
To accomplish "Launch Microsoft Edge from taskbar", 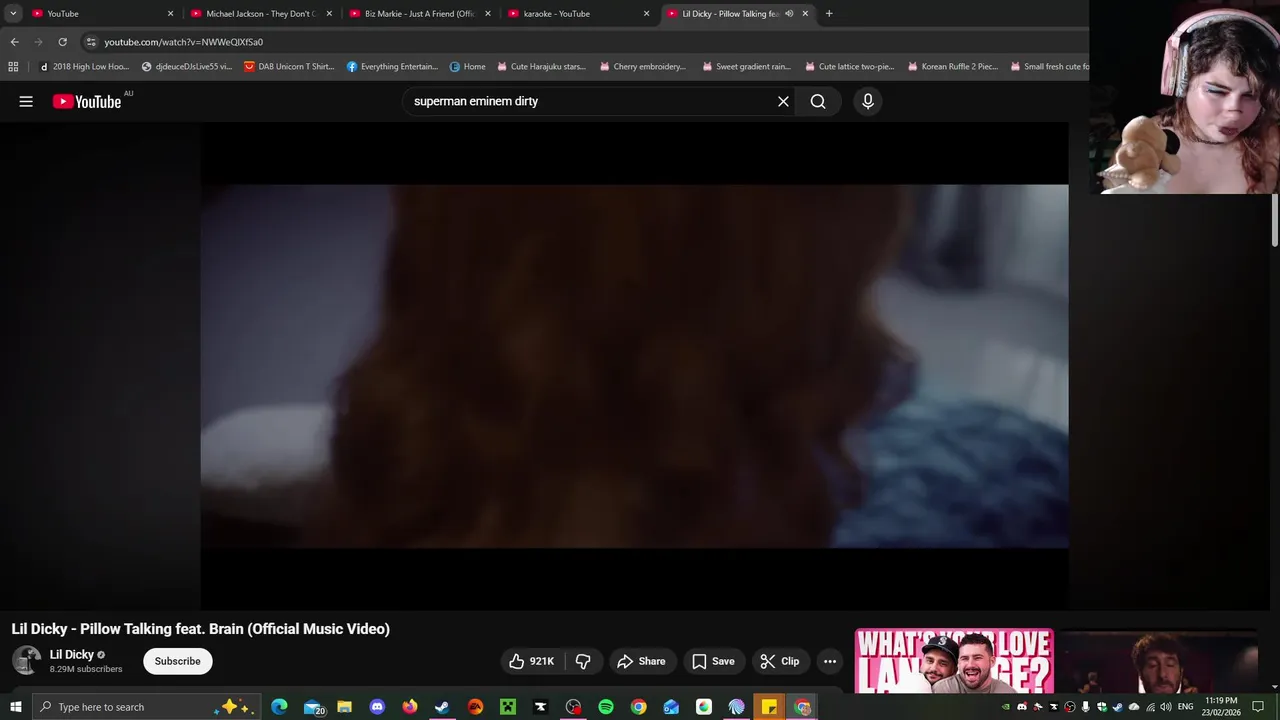I will coord(279,707).
